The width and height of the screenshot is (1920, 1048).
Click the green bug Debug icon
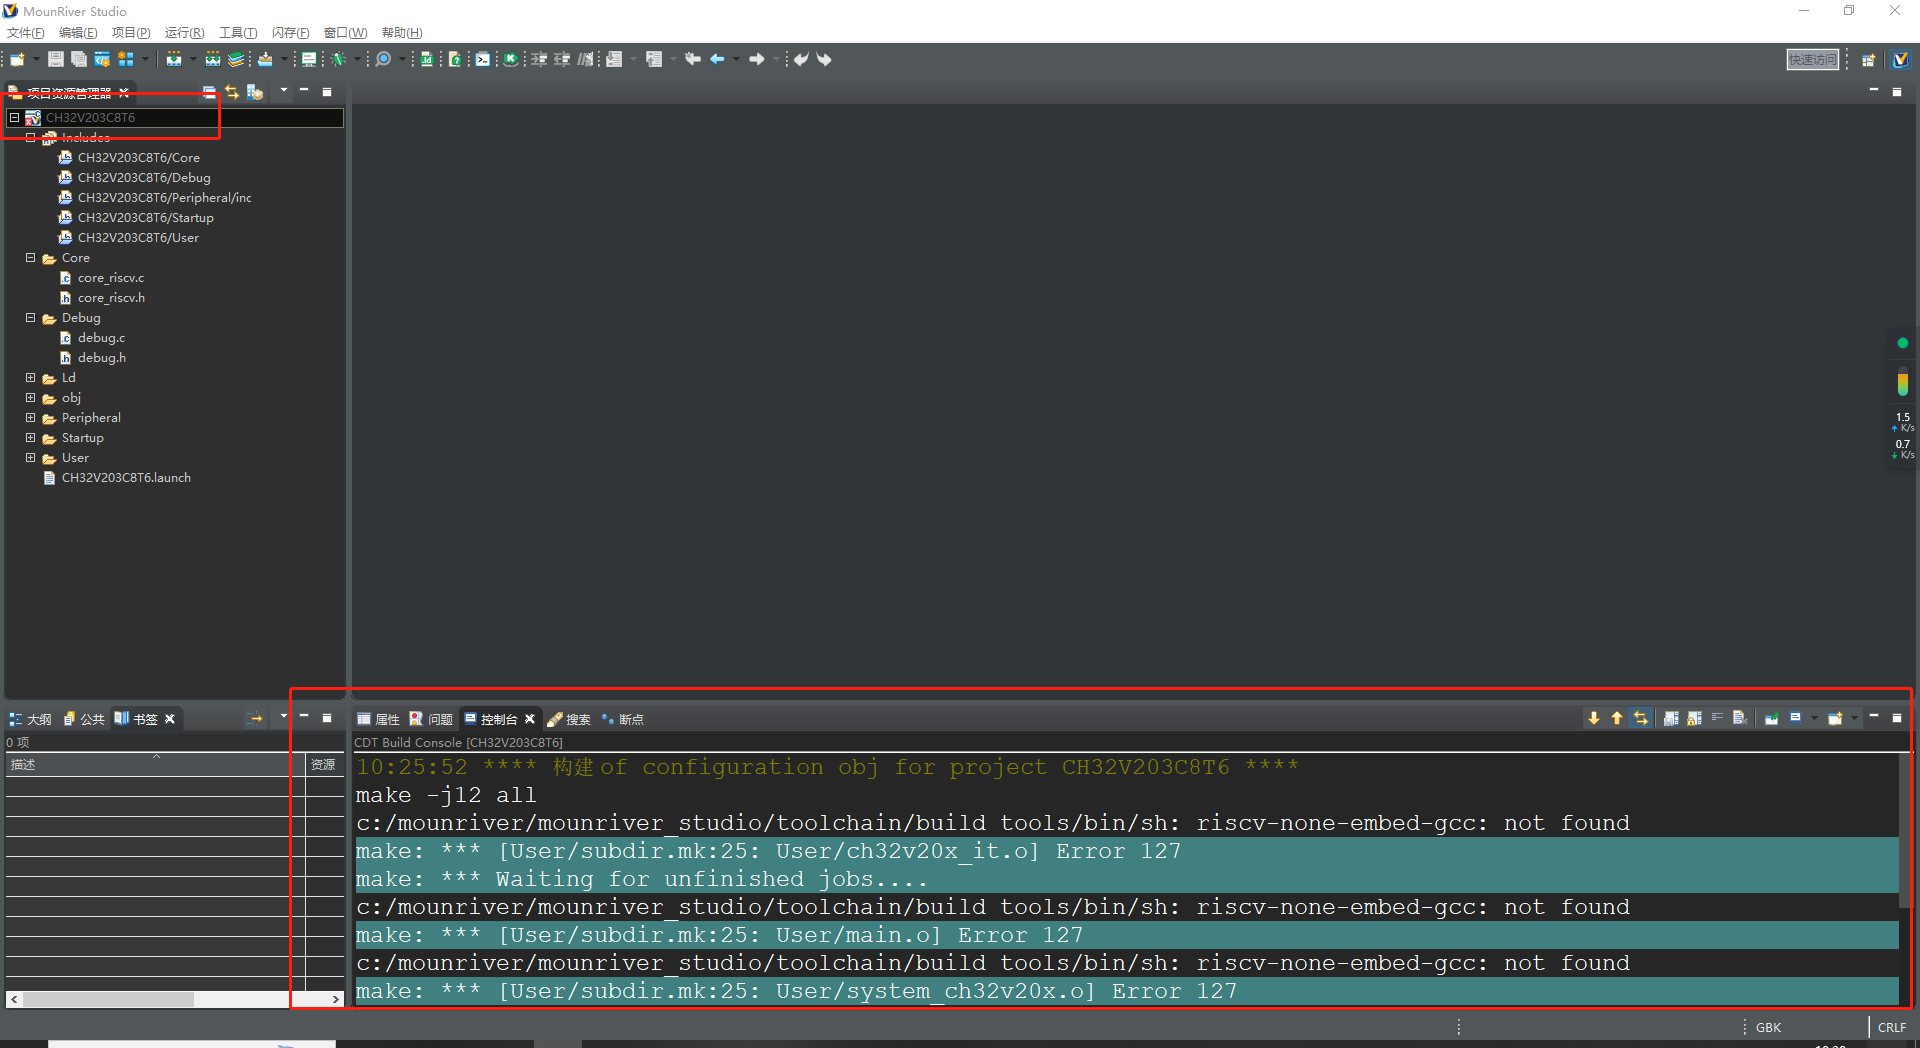[339, 59]
